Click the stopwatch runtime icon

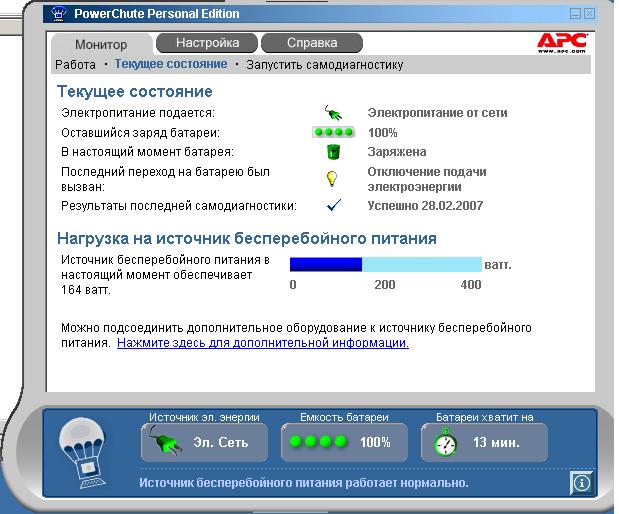point(446,443)
